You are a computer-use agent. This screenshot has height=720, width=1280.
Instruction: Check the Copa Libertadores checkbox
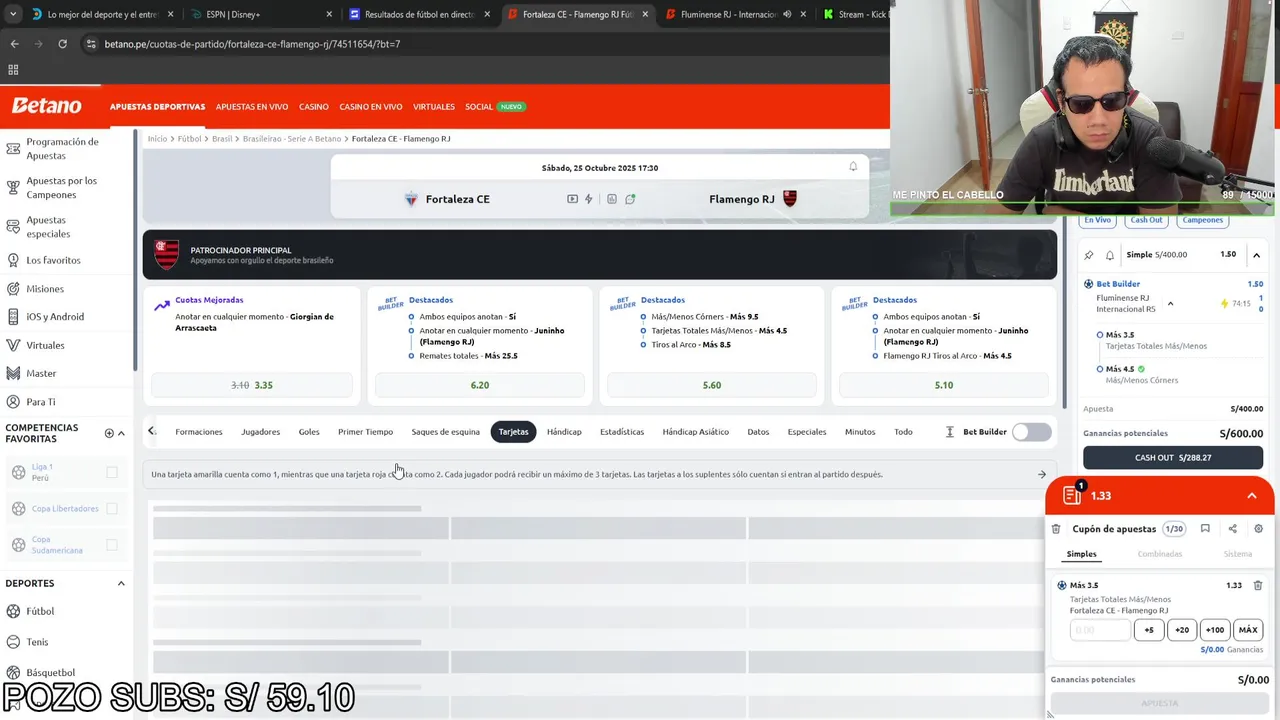coord(112,509)
